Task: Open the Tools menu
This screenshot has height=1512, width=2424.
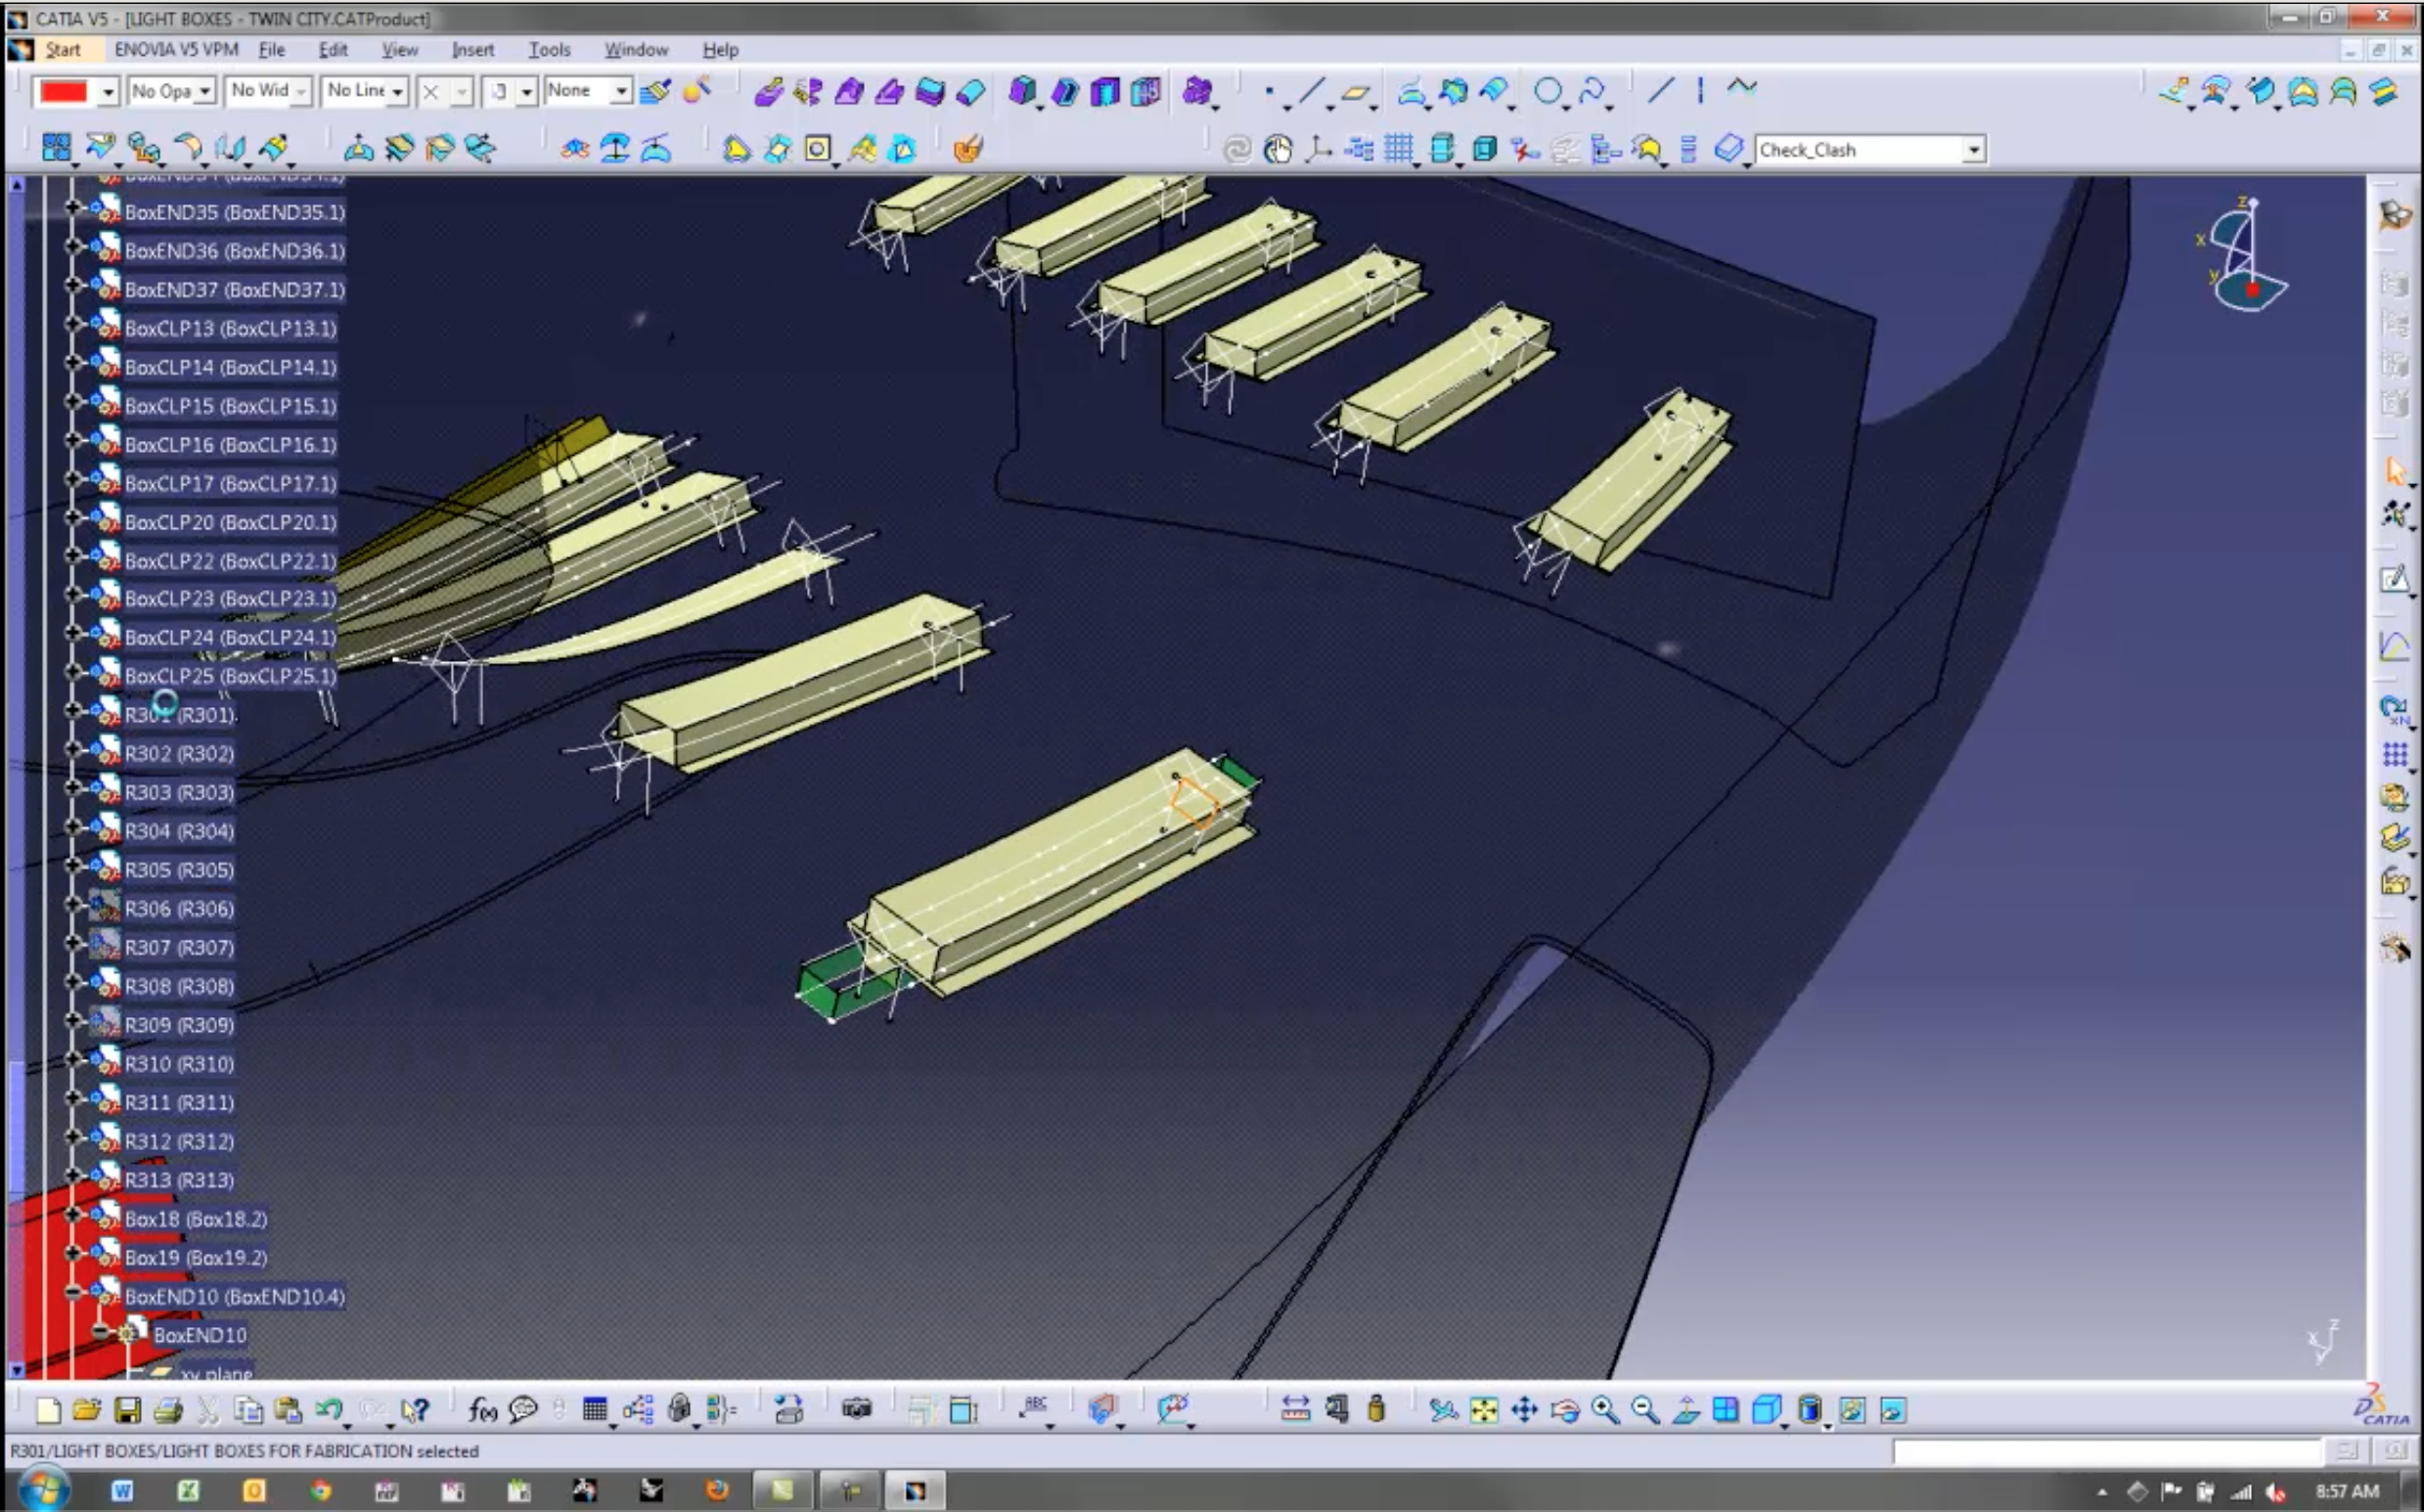Action: point(549,49)
